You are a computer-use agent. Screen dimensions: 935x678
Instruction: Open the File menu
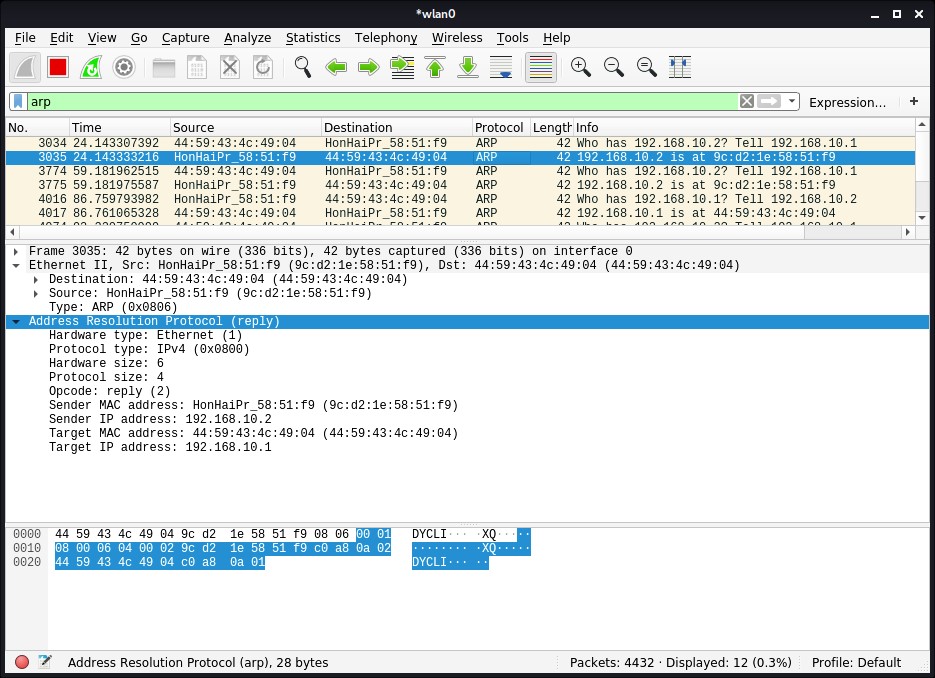coord(25,38)
